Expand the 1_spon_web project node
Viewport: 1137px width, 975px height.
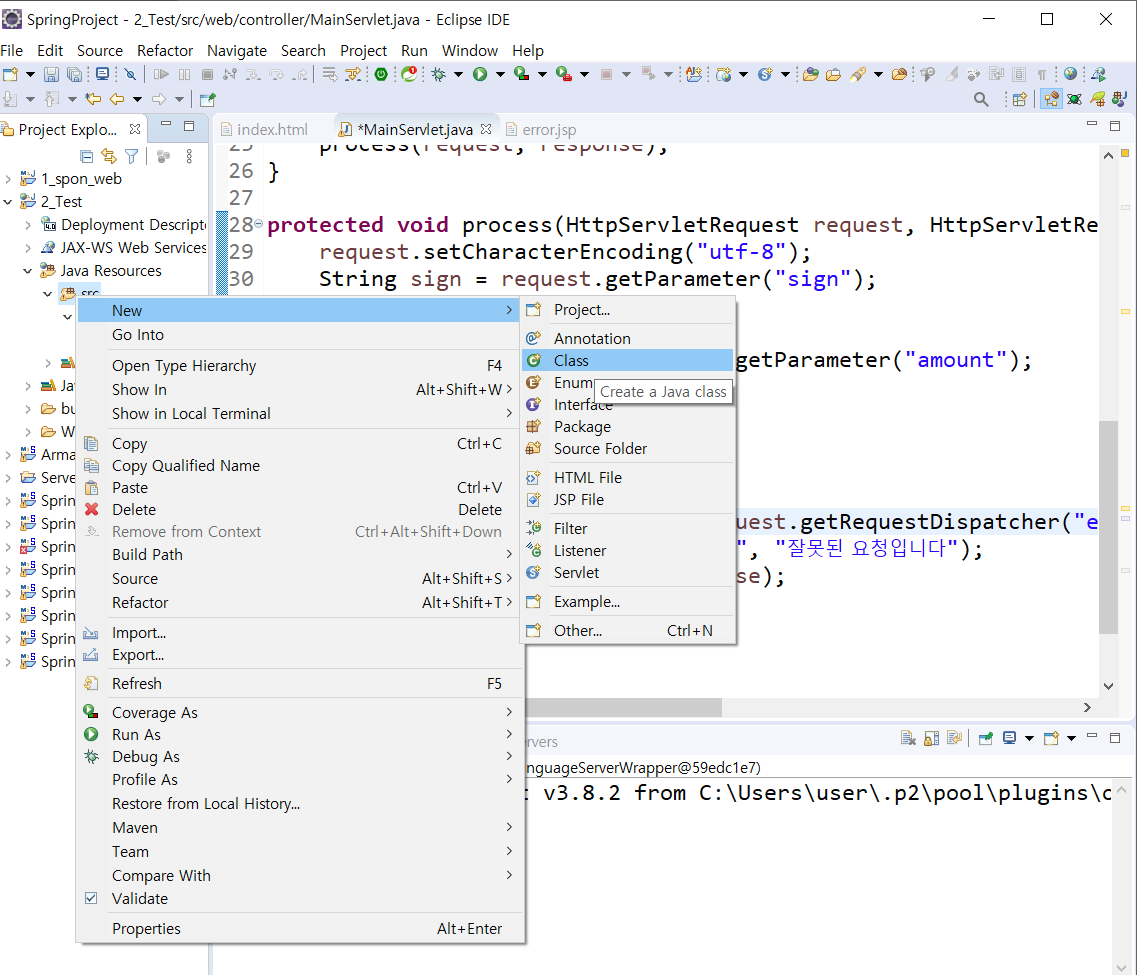pos(8,178)
